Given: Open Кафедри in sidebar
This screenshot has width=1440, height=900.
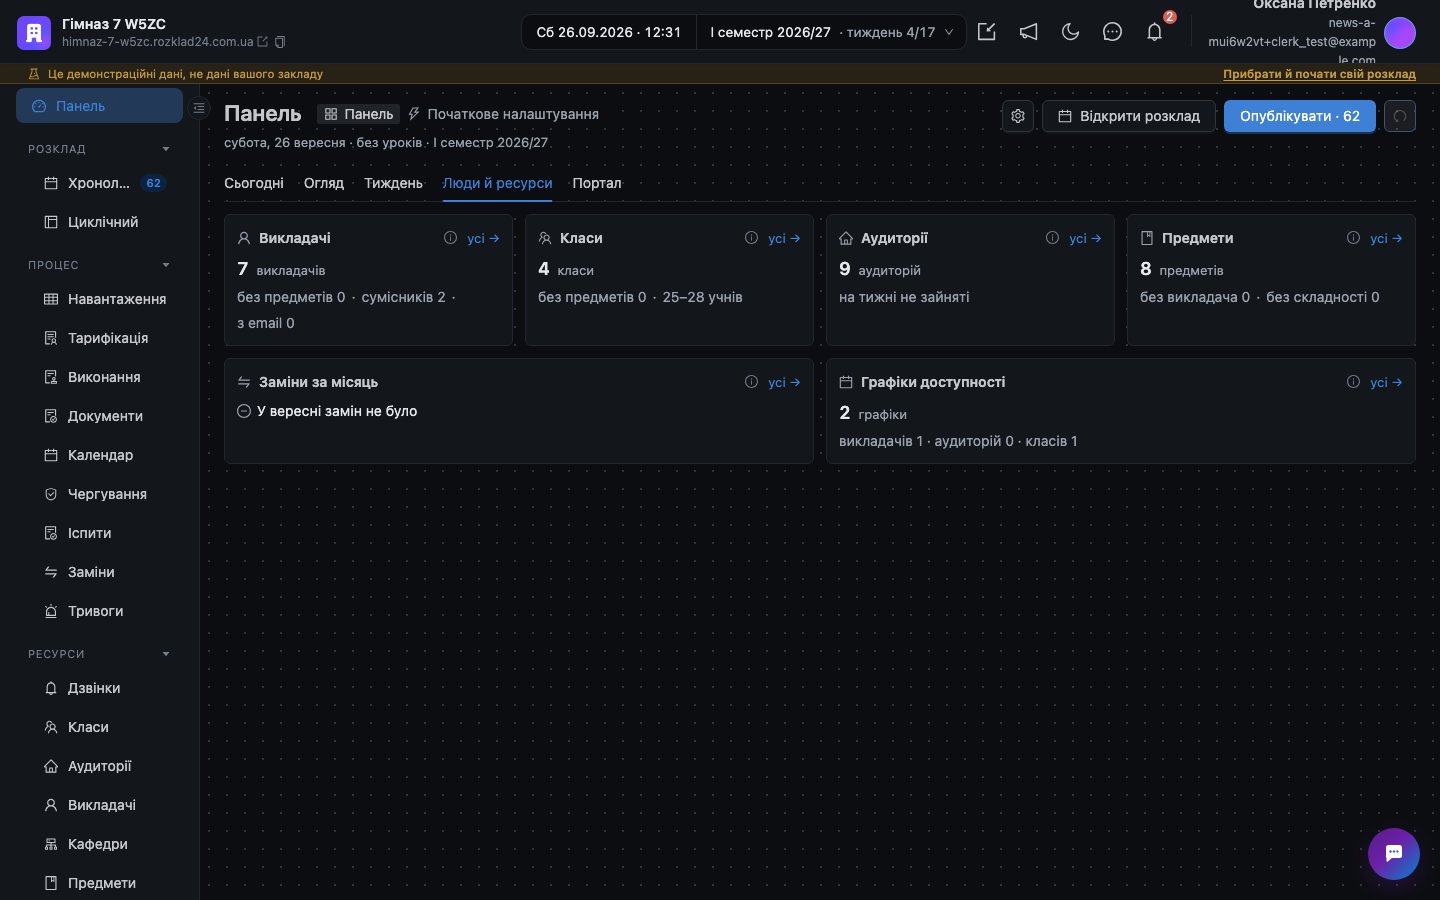Looking at the screenshot, I should (99, 844).
